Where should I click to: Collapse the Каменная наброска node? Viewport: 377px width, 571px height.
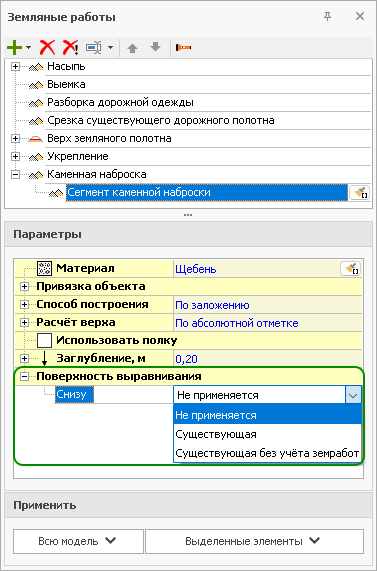[15, 174]
